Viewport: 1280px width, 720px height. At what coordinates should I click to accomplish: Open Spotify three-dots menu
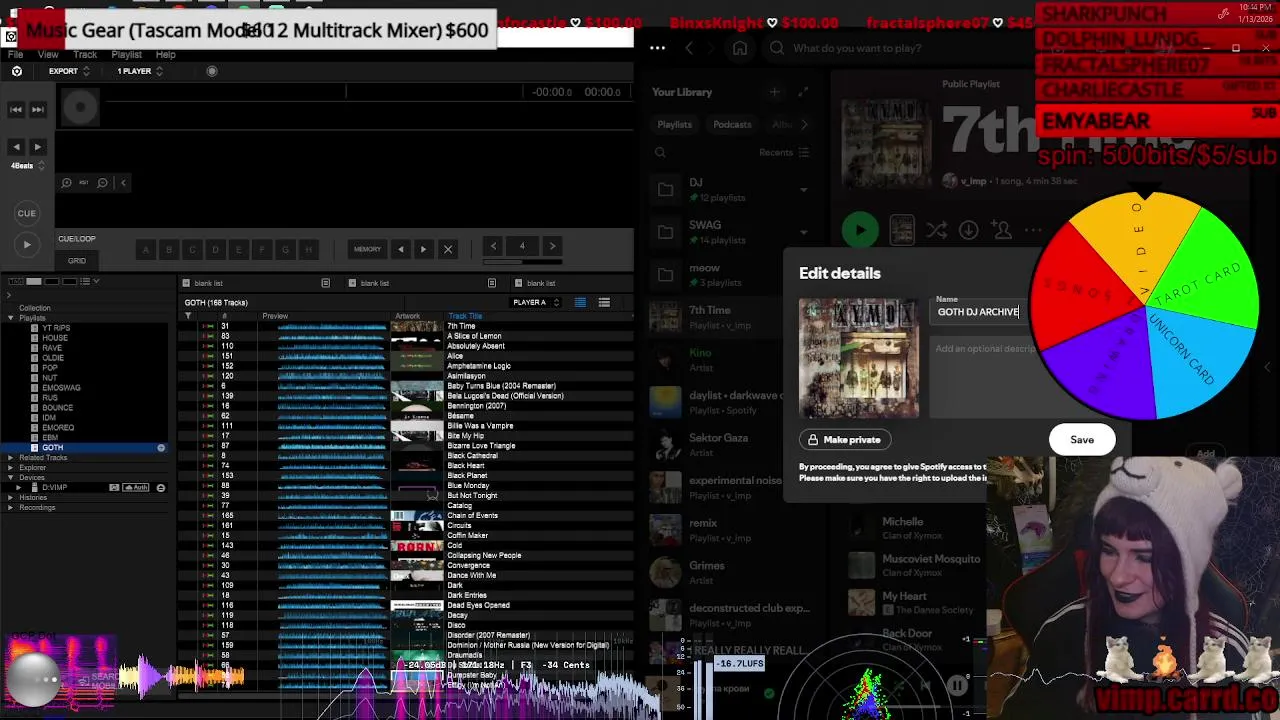pyautogui.click(x=657, y=48)
